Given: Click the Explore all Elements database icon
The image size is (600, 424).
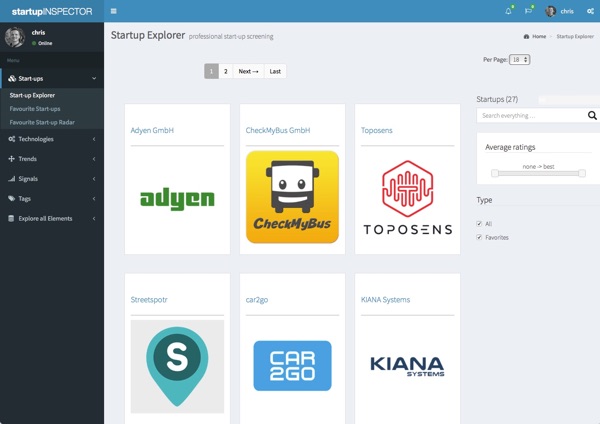Looking at the screenshot, I should (x=11, y=219).
